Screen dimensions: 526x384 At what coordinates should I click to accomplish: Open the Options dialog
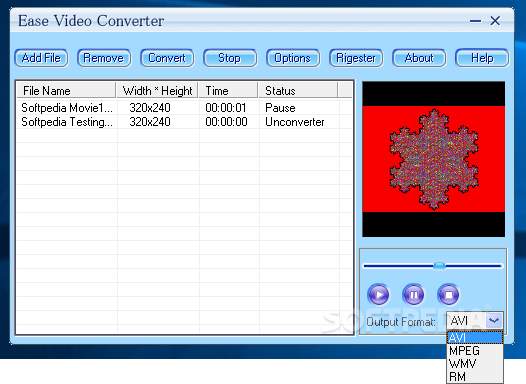click(x=293, y=58)
